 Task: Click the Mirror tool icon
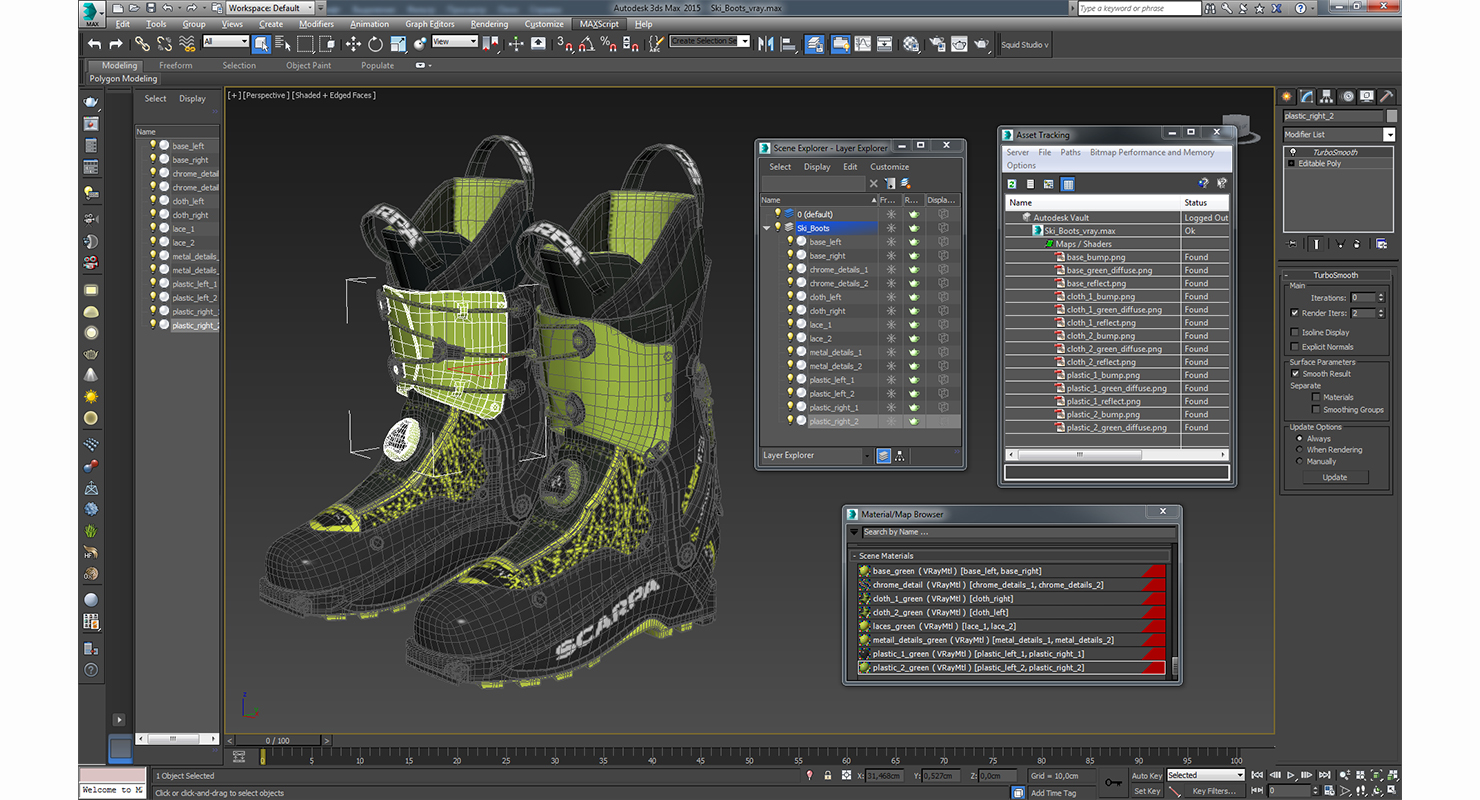(767, 44)
